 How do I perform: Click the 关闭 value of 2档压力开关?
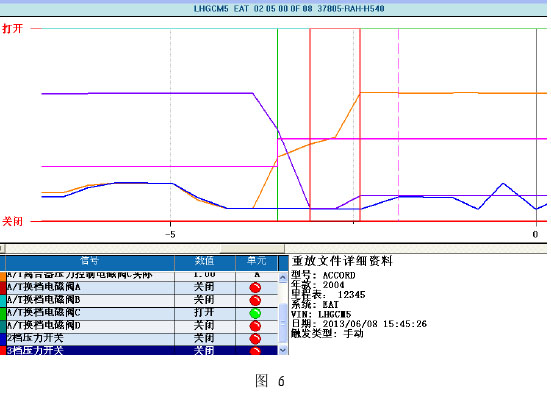(204, 338)
